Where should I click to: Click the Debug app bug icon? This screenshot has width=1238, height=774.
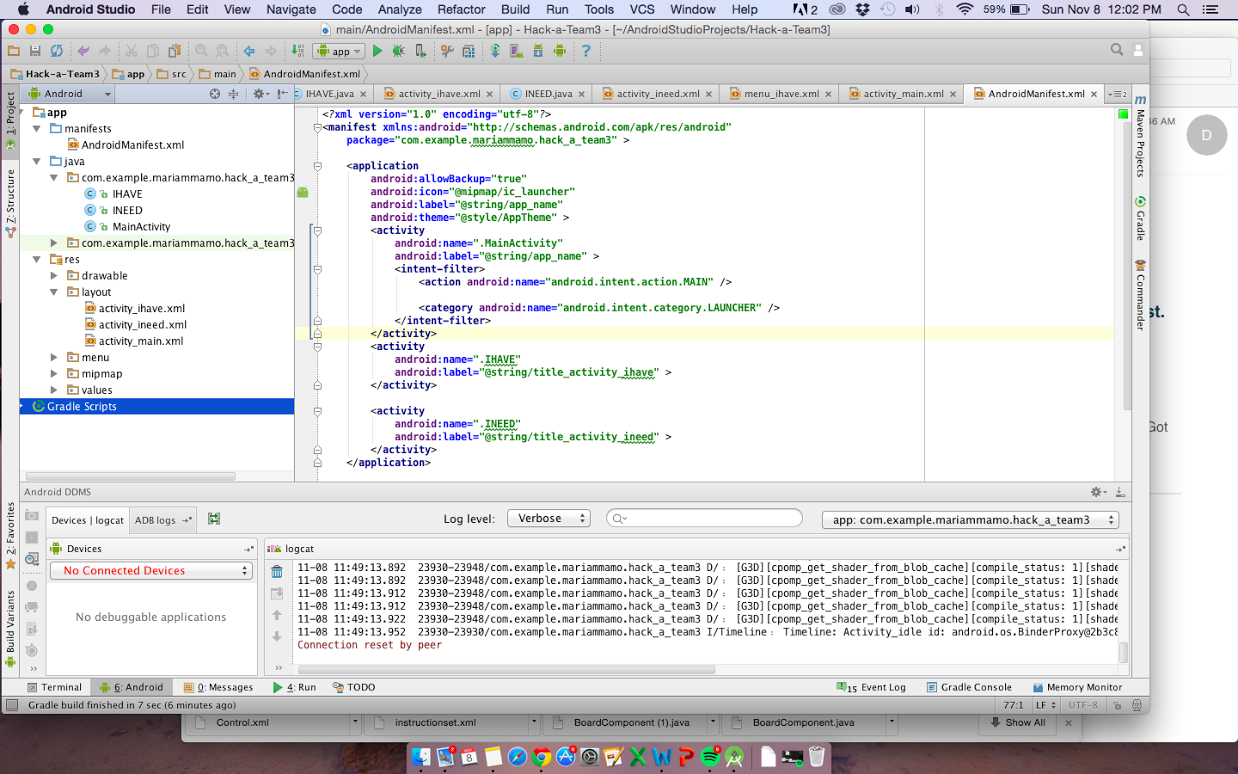pyautogui.click(x=399, y=51)
